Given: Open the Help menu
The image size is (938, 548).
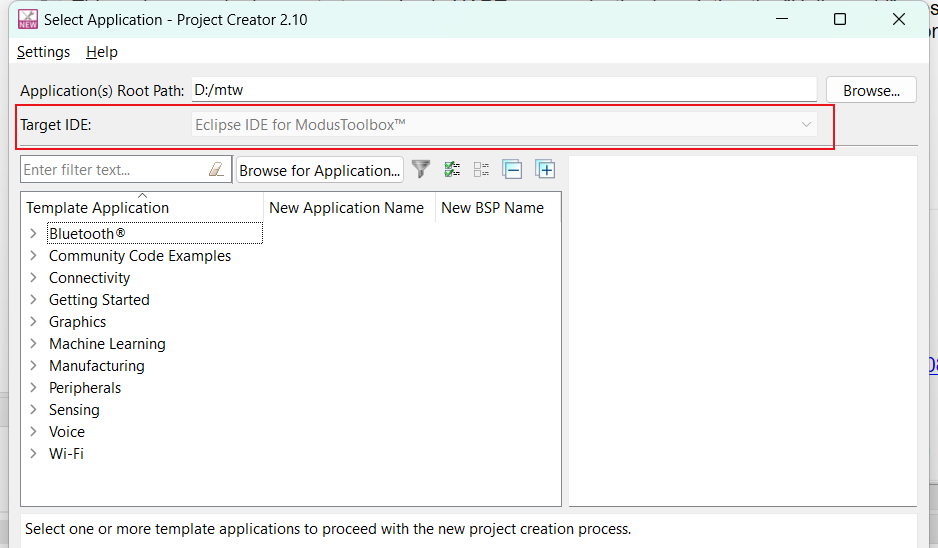Looking at the screenshot, I should click(102, 52).
